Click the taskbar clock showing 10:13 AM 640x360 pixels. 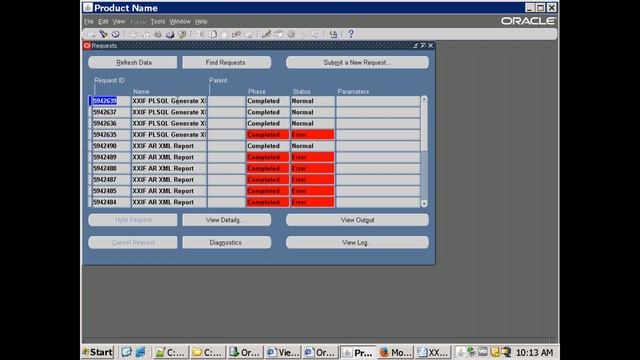pos(534,353)
